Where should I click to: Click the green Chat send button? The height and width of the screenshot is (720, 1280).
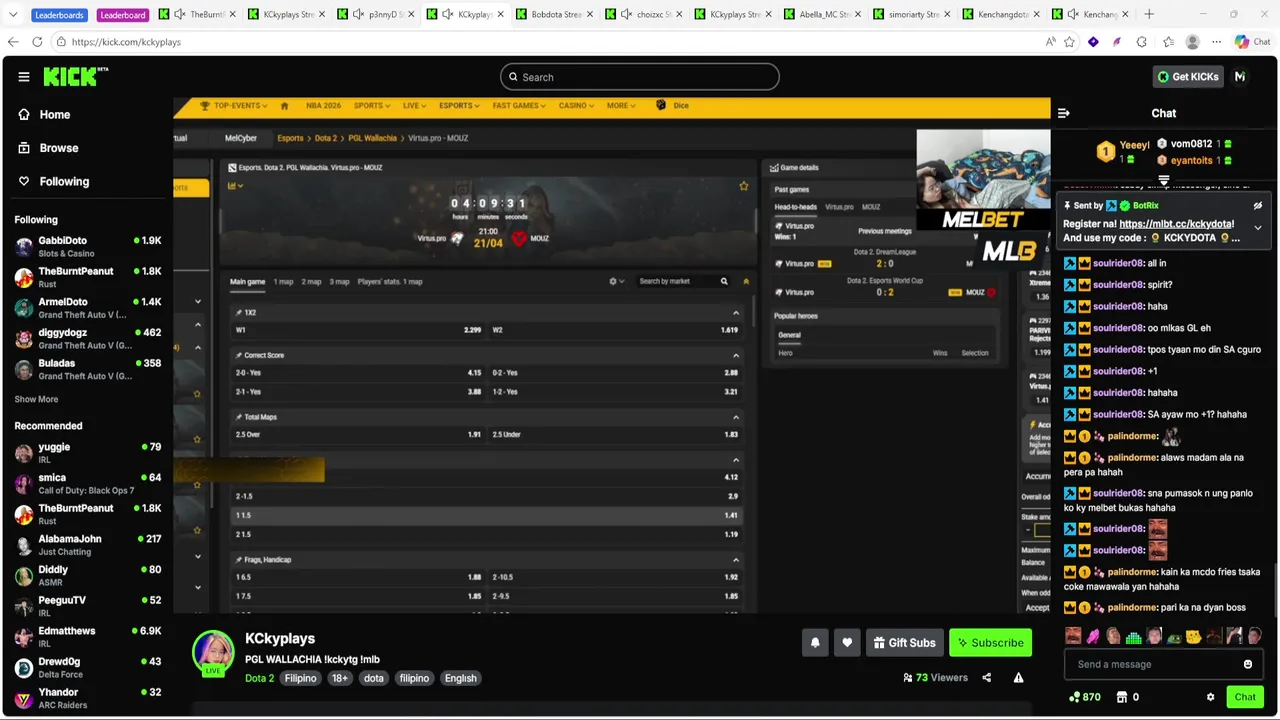pyautogui.click(x=1245, y=697)
